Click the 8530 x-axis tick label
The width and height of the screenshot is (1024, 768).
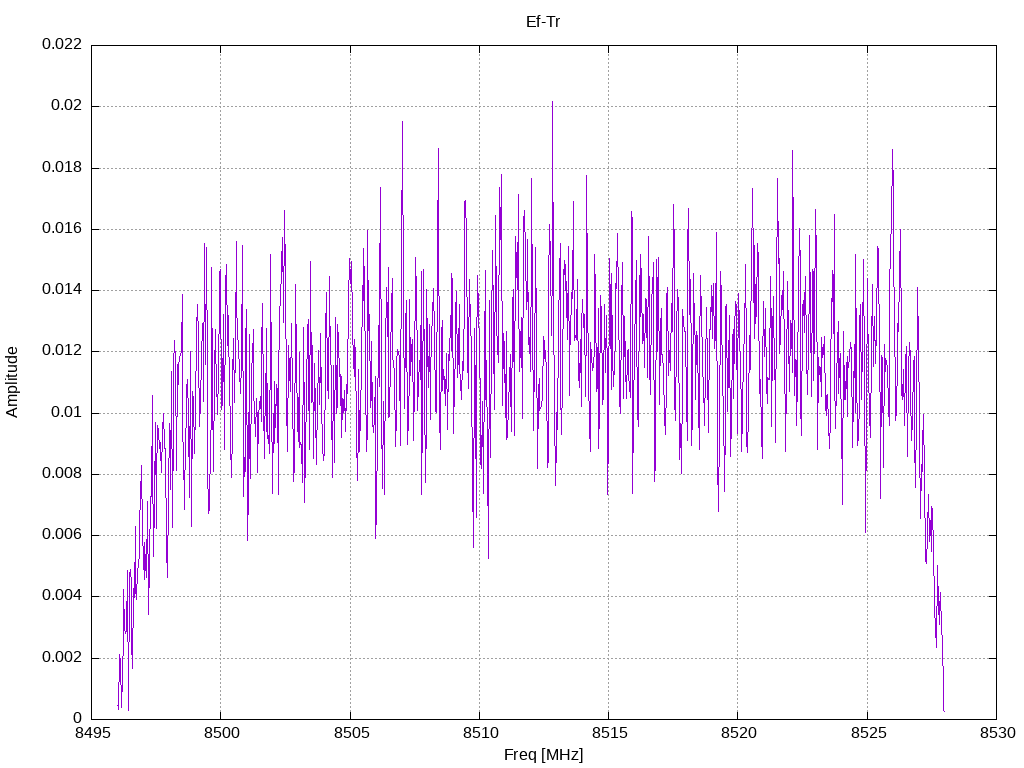997,733
